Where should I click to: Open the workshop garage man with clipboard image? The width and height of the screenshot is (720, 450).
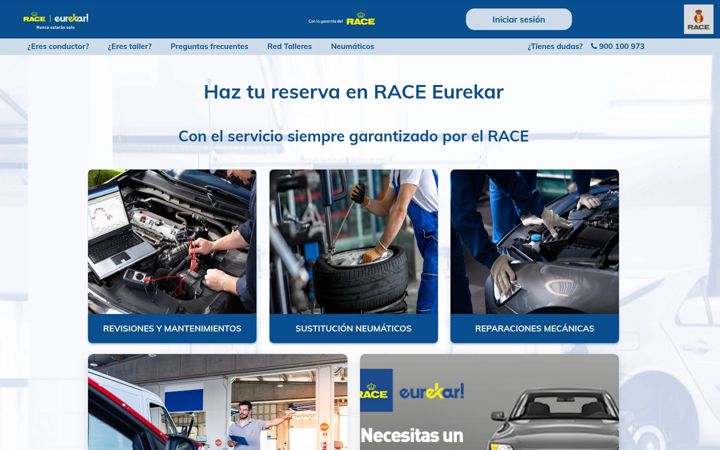click(218, 402)
